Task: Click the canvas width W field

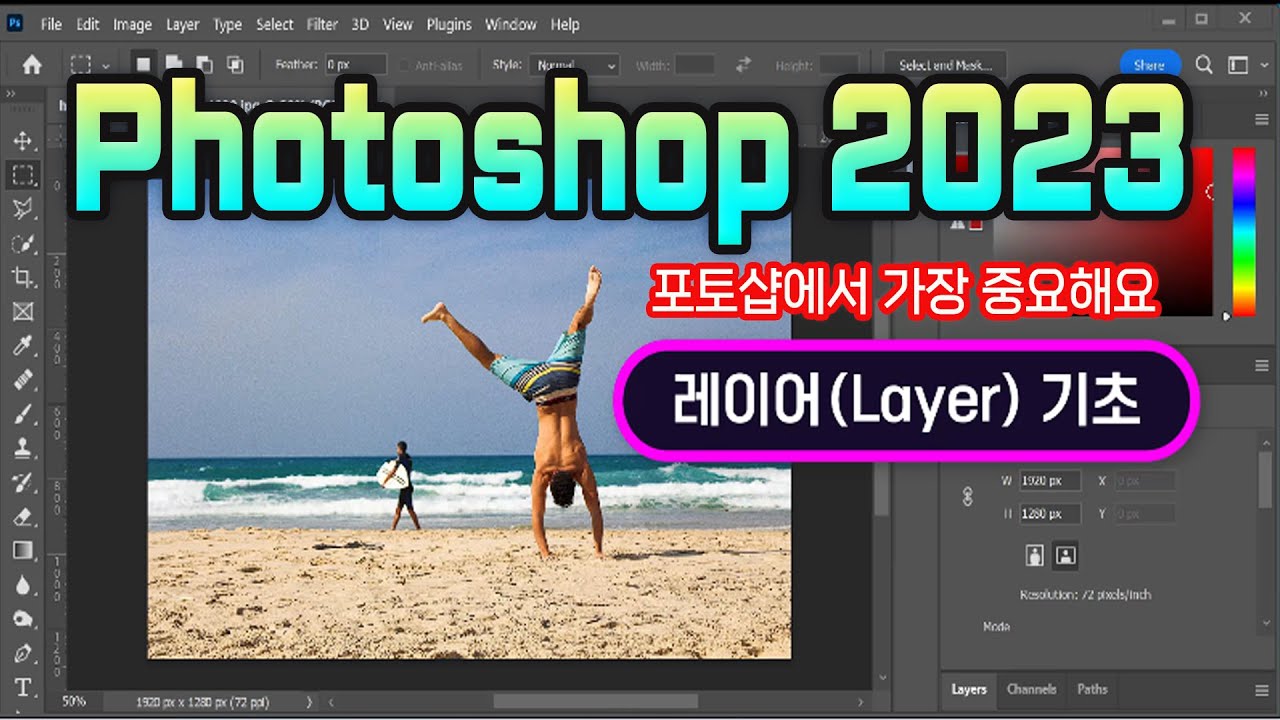Action: [x=1050, y=481]
